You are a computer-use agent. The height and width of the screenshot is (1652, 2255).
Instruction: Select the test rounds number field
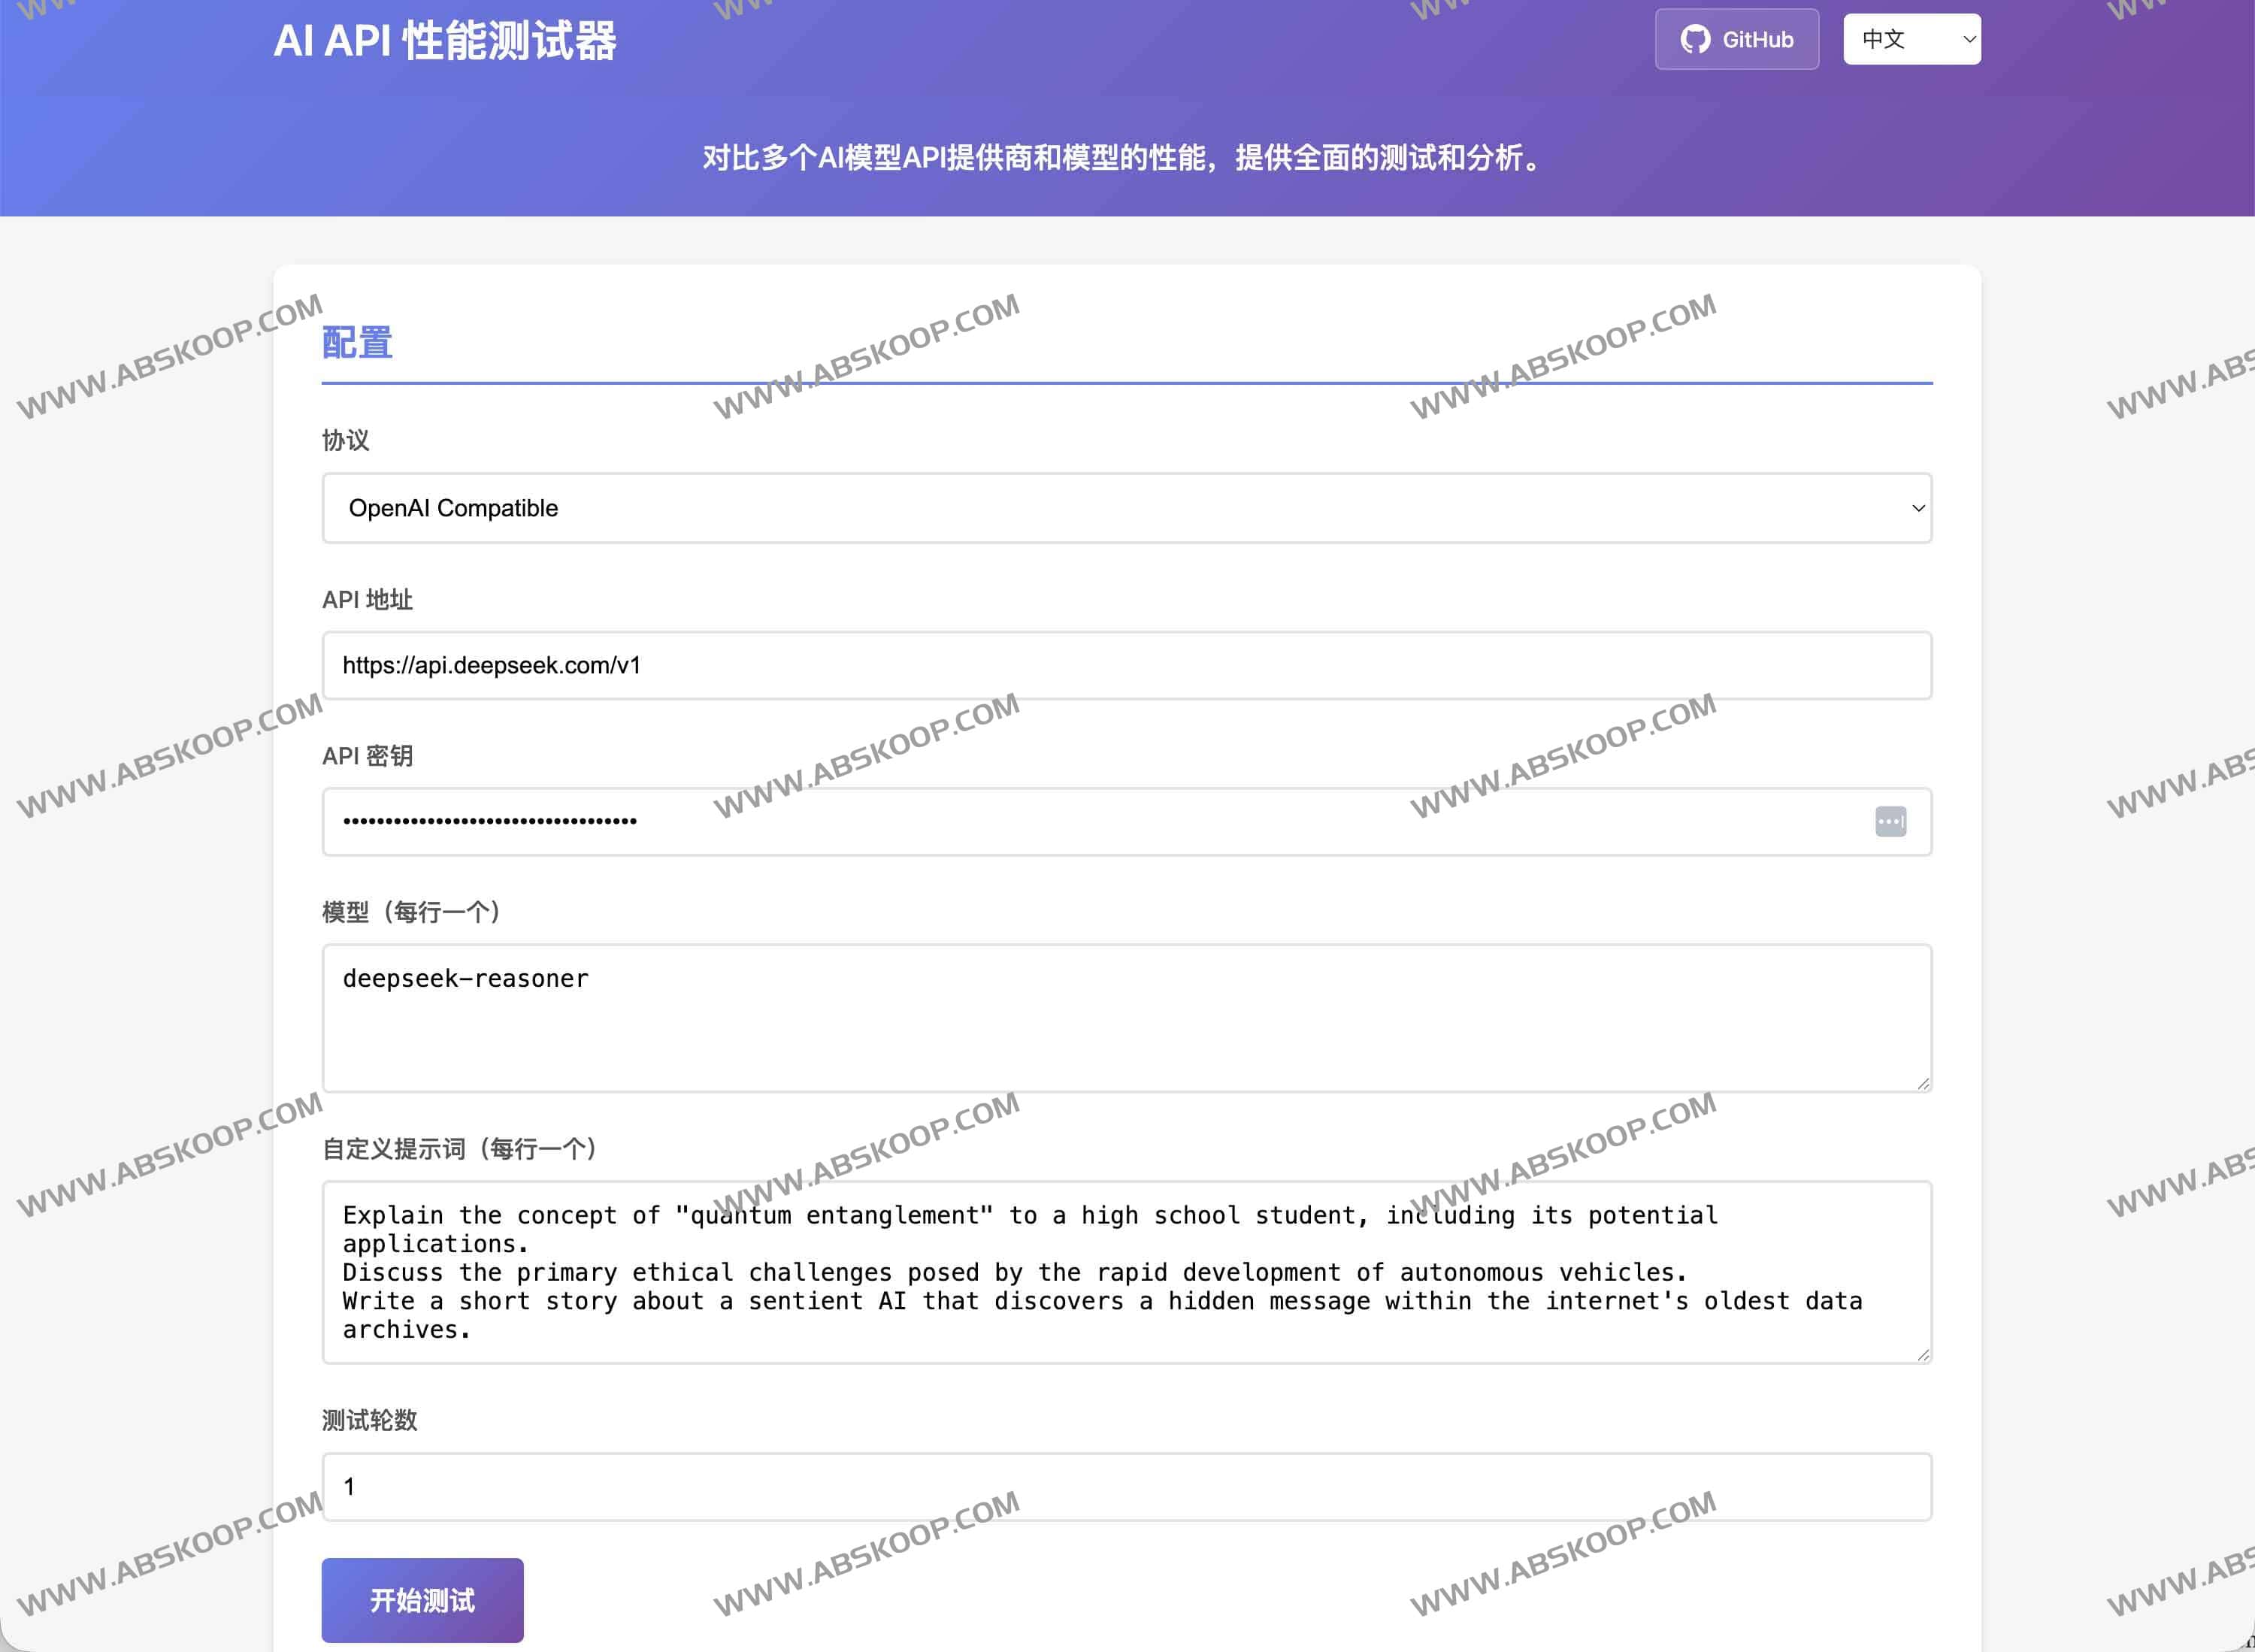tap(1126, 1487)
